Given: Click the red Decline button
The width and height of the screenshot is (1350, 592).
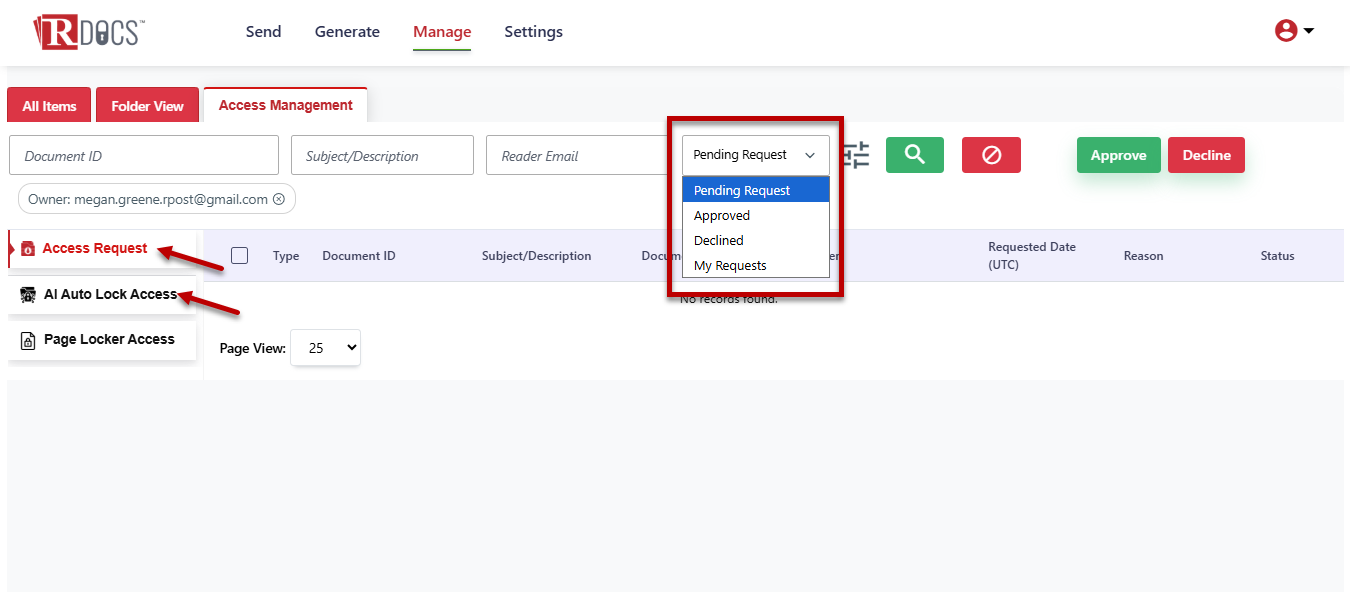Looking at the screenshot, I should (1206, 155).
